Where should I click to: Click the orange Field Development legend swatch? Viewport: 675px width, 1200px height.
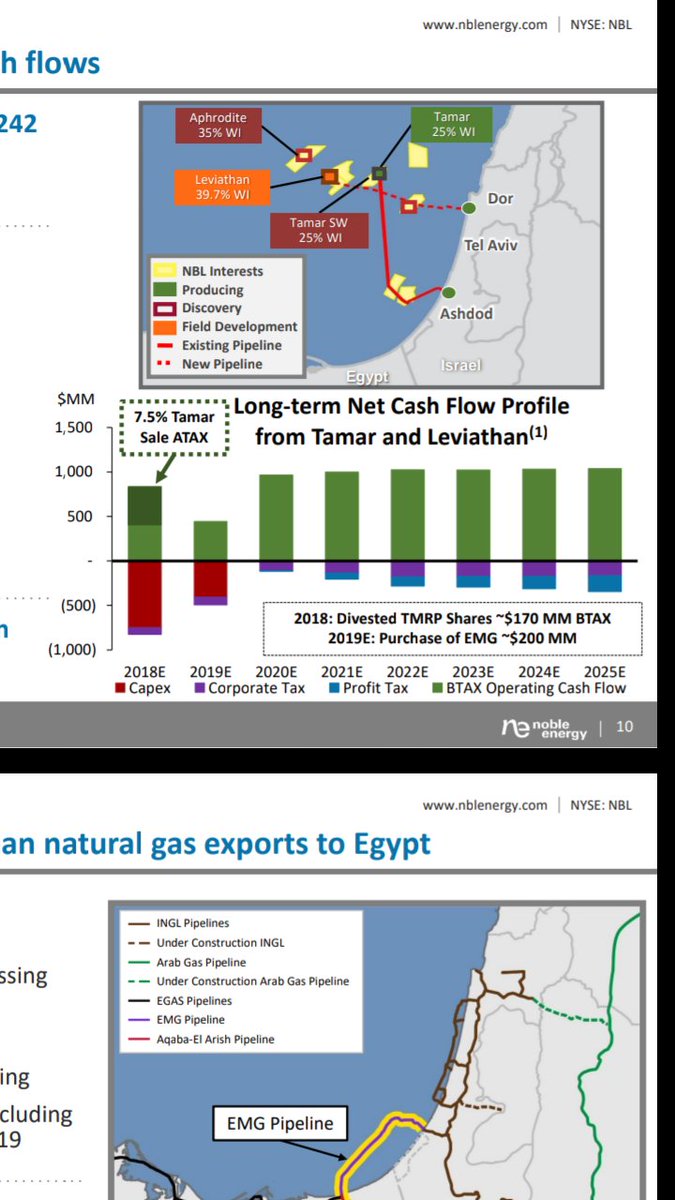[x=164, y=326]
